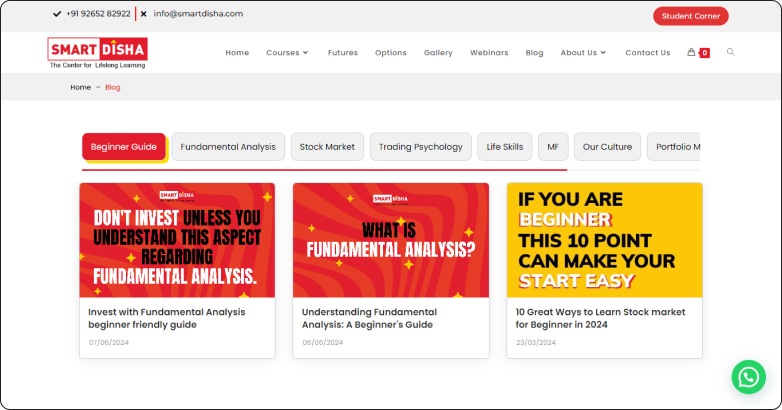Click the 23/03/2024 post date
The image size is (782, 410).
tap(536, 342)
